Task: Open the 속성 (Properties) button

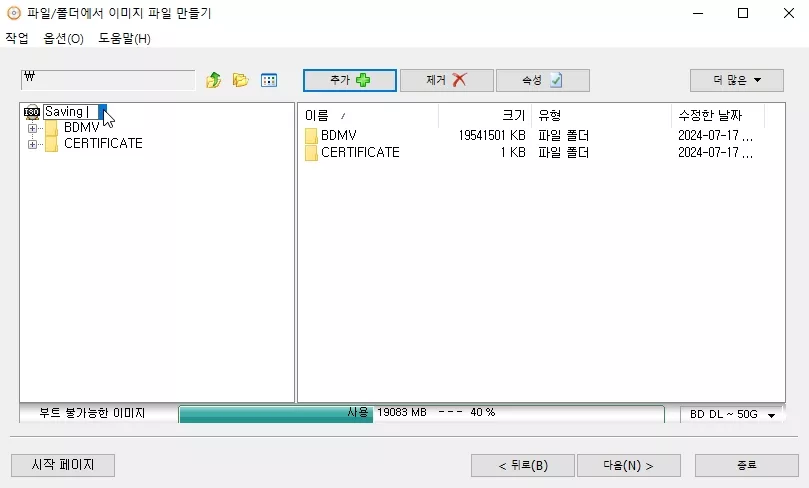Action: click(543, 80)
